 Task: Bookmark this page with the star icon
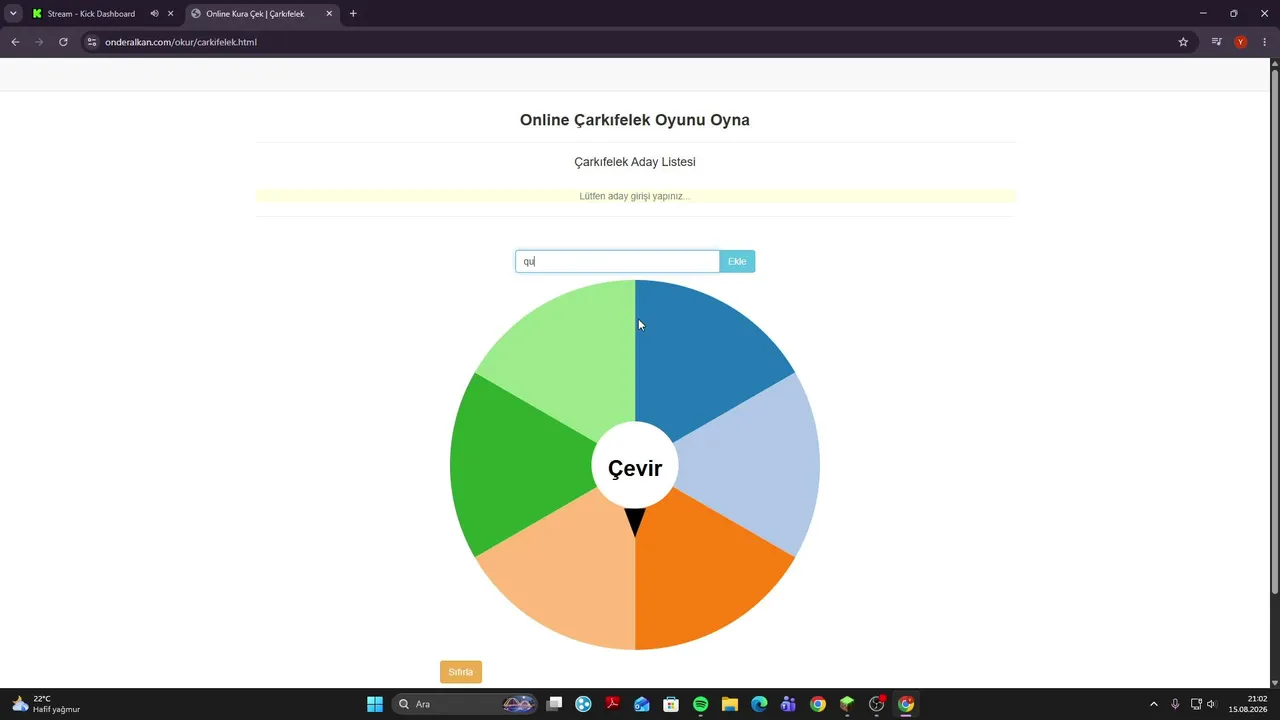pyautogui.click(x=1183, y=42)
